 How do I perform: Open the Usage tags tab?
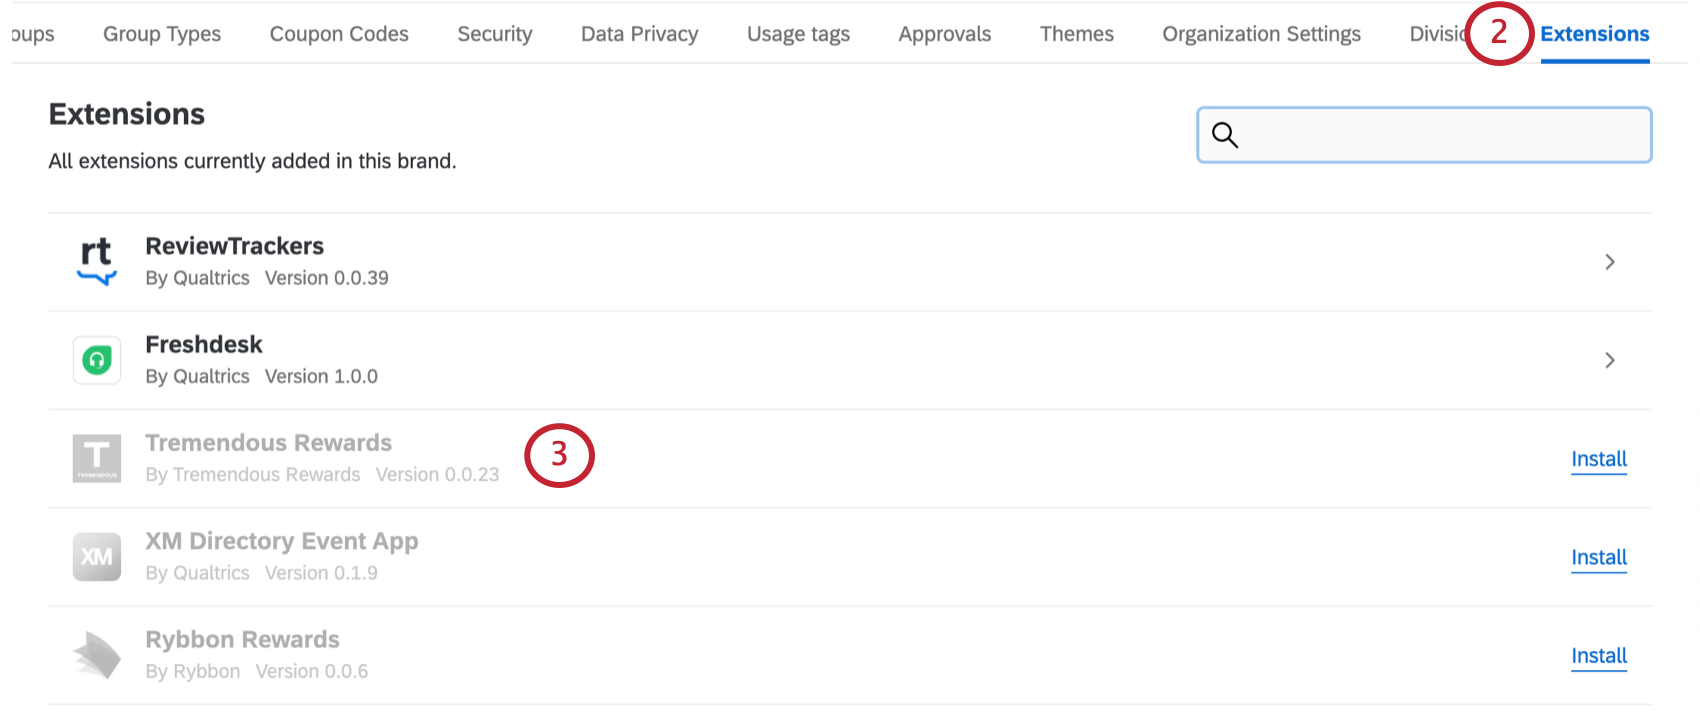click(798, 34)
